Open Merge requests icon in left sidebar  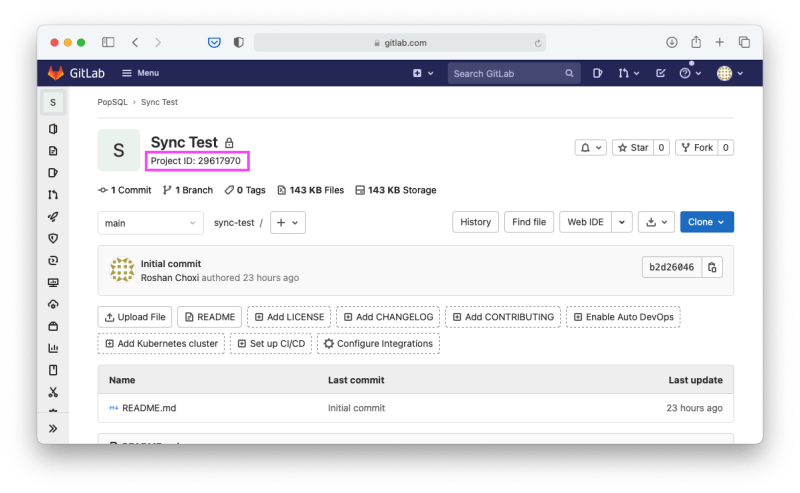coord(53,194)
